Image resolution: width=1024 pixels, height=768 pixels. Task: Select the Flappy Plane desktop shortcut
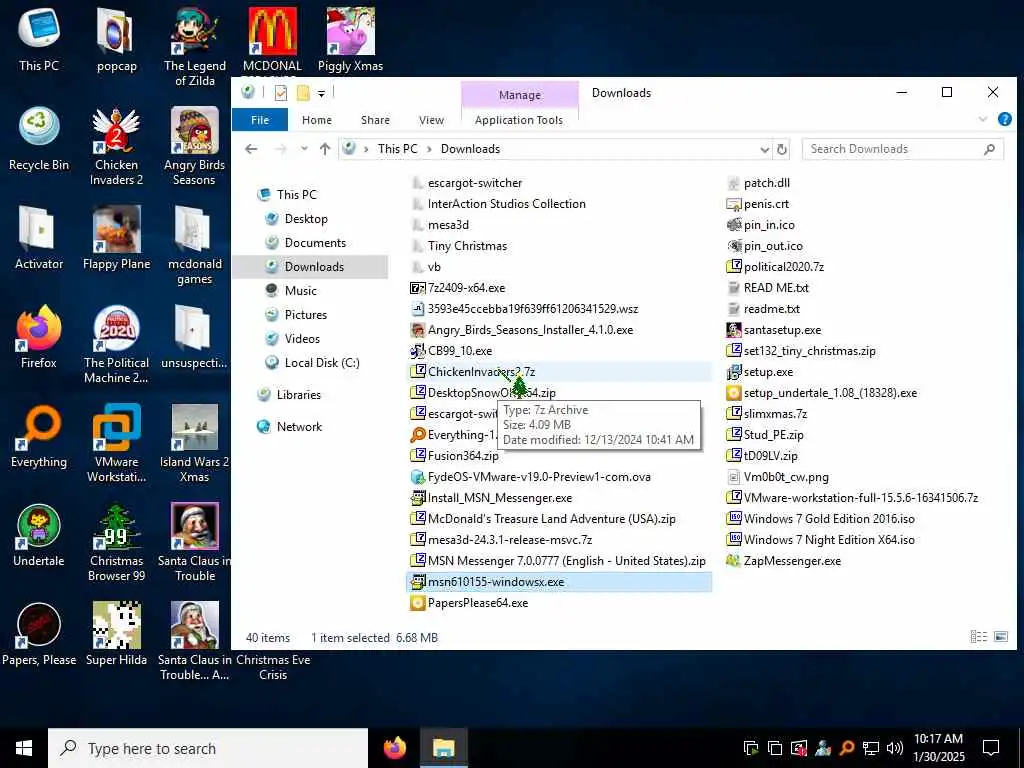(116, 238)
